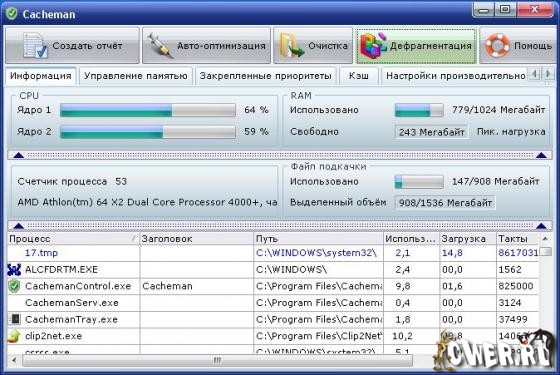The height and width of the screenshot is (375, 560).
Task: Start Авто-оптимизация
Action: (206, 46)
